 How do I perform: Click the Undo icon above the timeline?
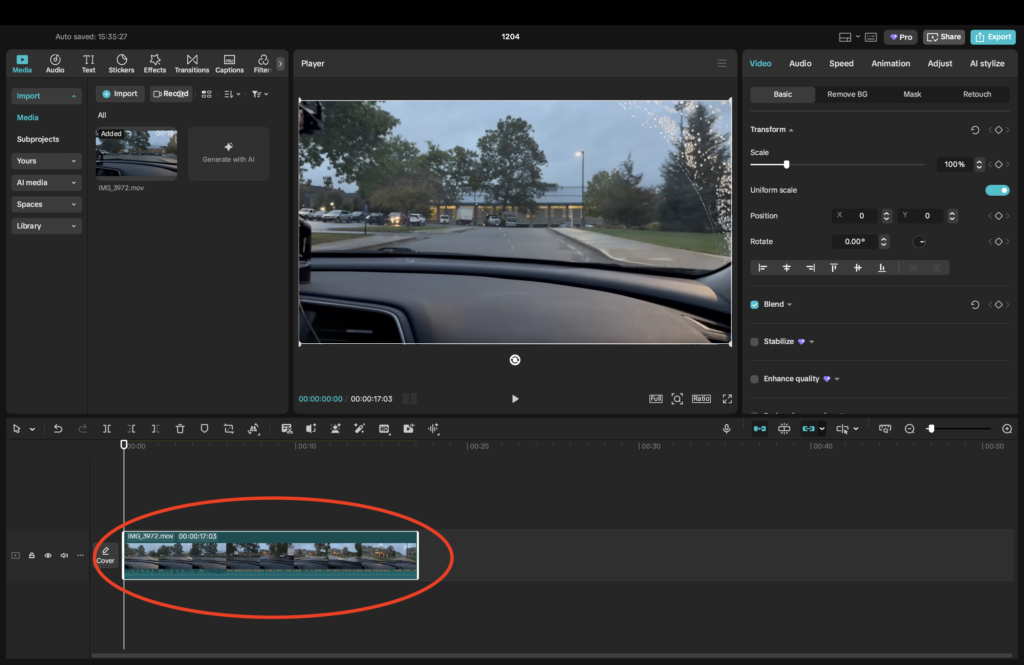pyautogui.click(x=59, y=428)
